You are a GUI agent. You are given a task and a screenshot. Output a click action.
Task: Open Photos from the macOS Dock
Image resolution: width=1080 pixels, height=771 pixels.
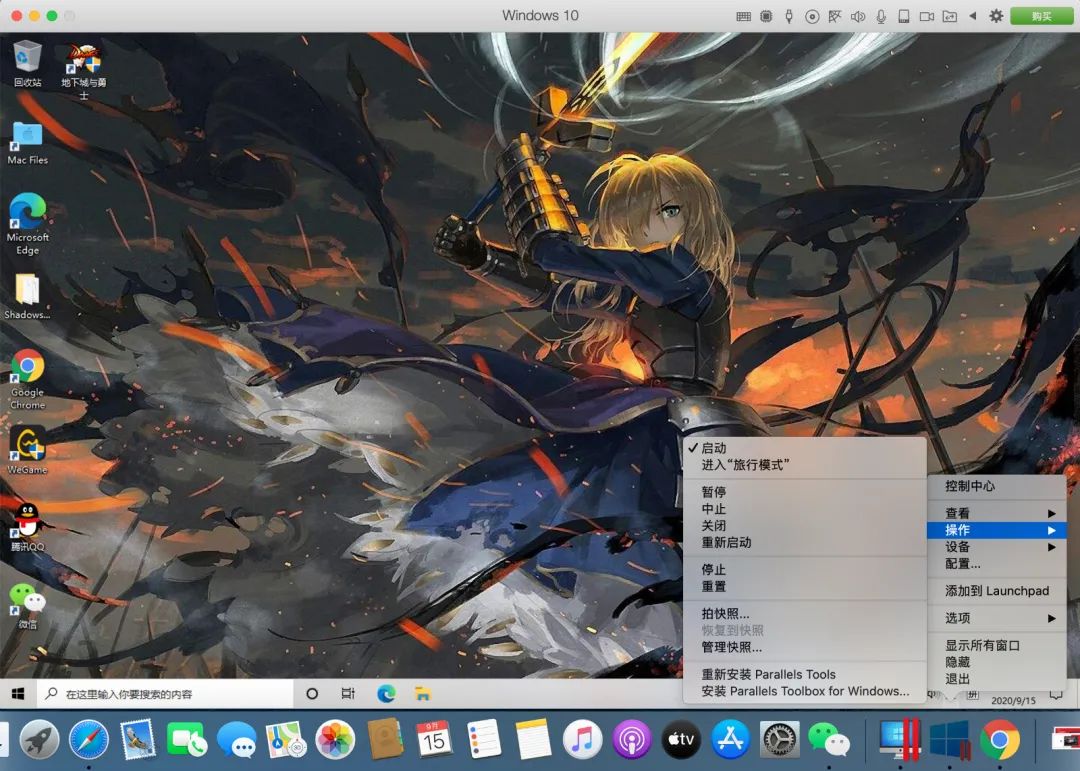click(x=335, y=740)
